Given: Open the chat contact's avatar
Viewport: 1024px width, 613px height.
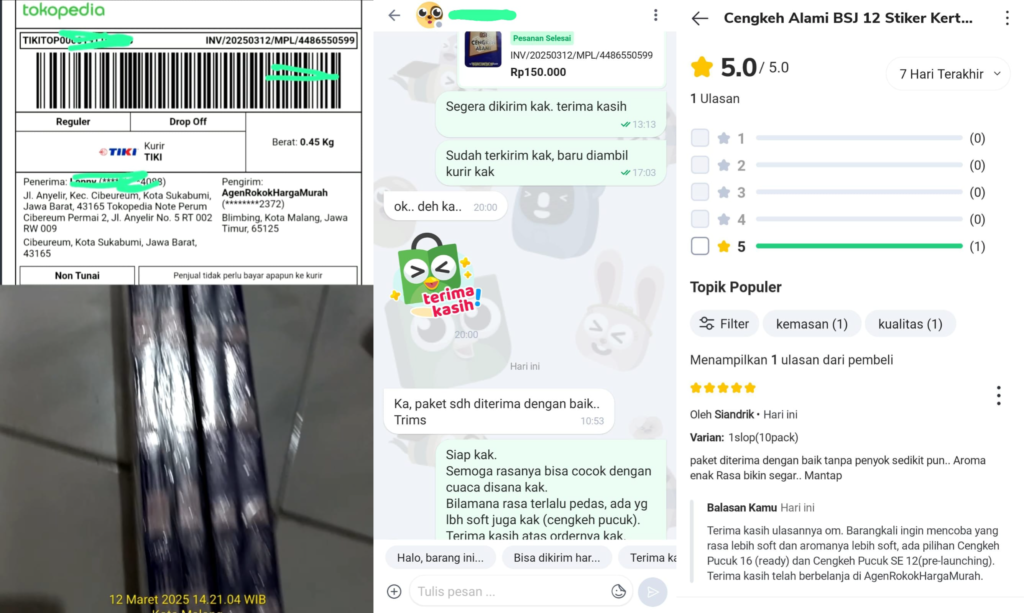Looking at the screenshot, I should 429,15.
